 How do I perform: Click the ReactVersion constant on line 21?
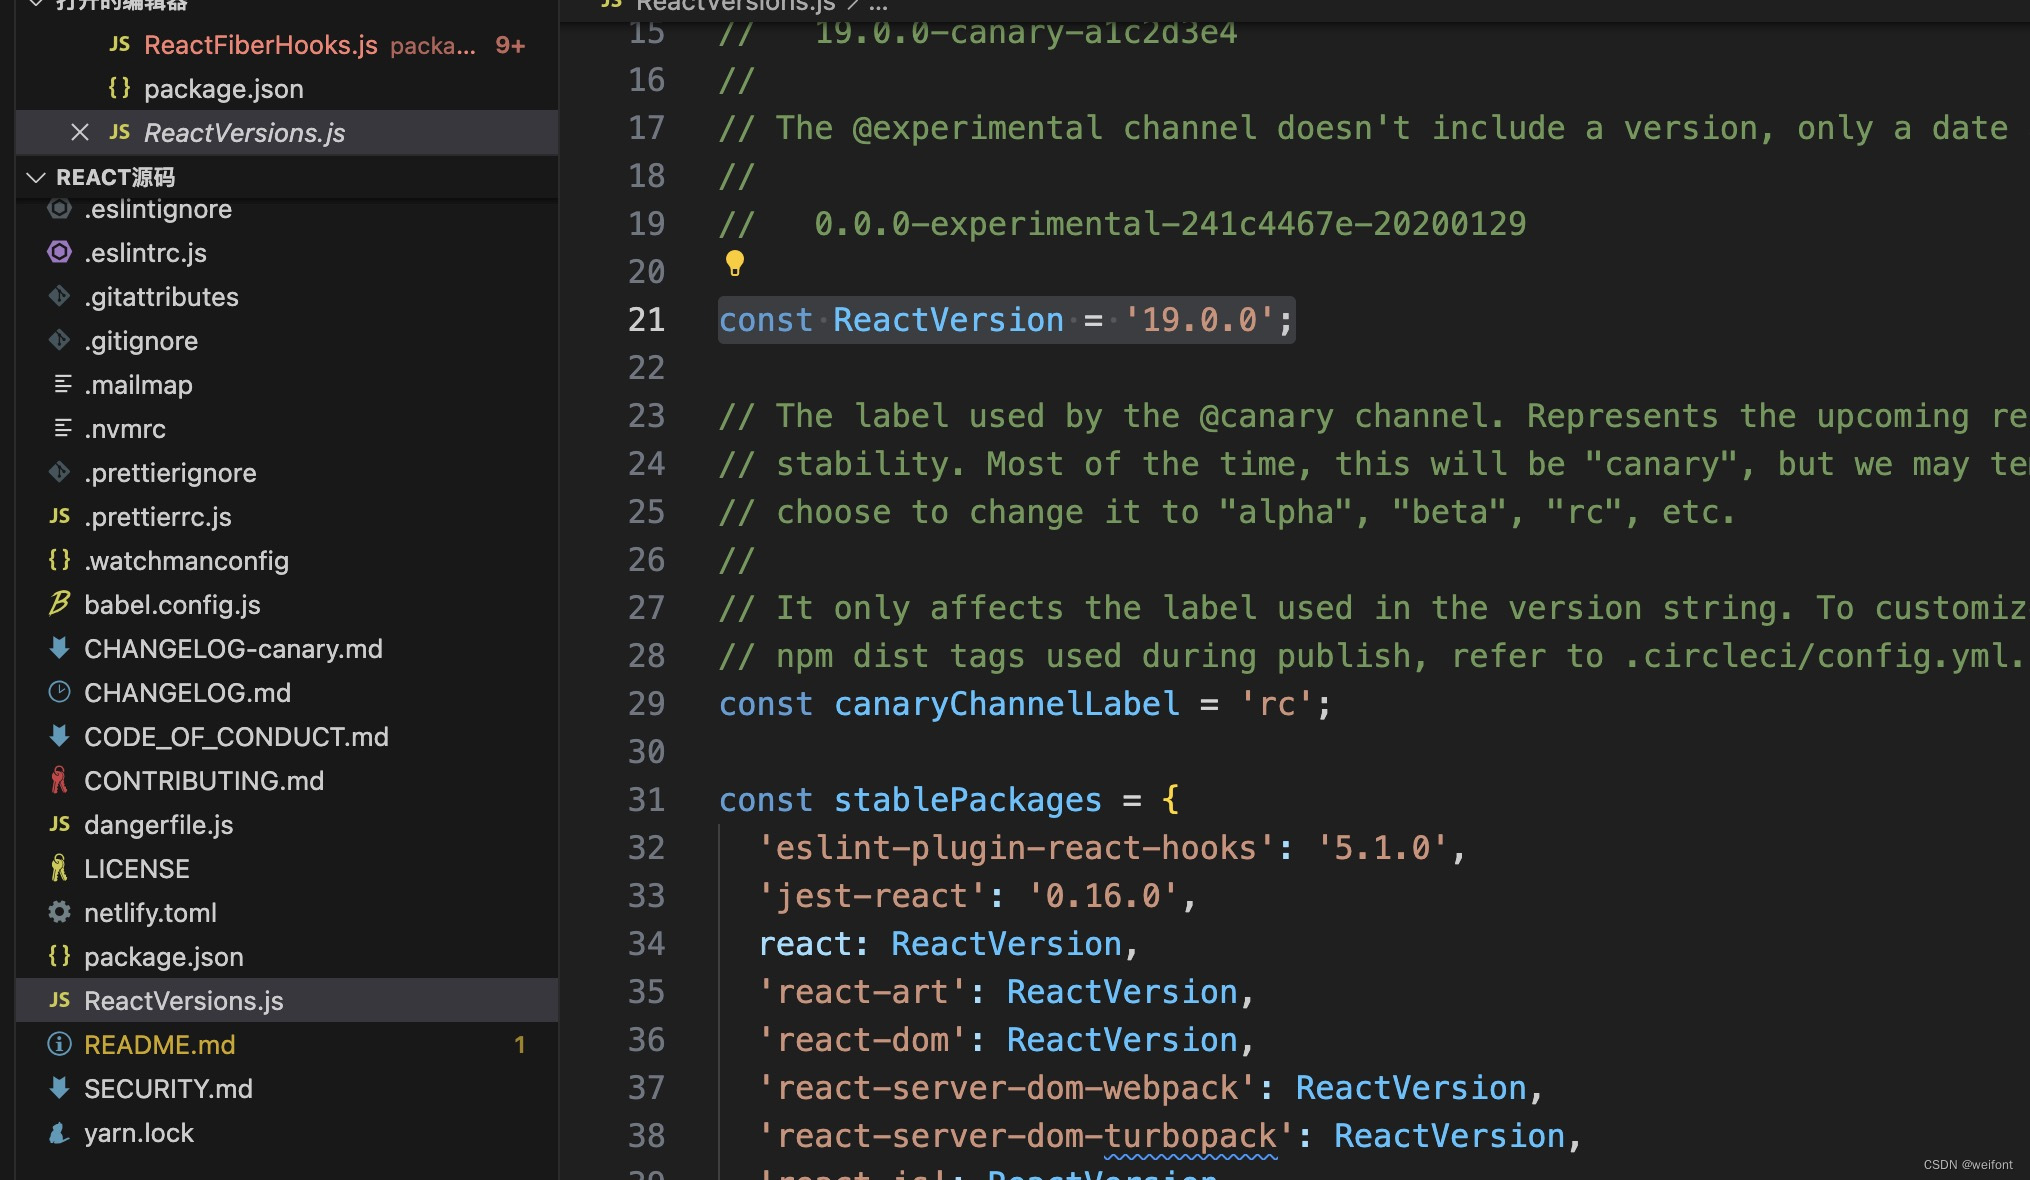[x=947, y=320]
